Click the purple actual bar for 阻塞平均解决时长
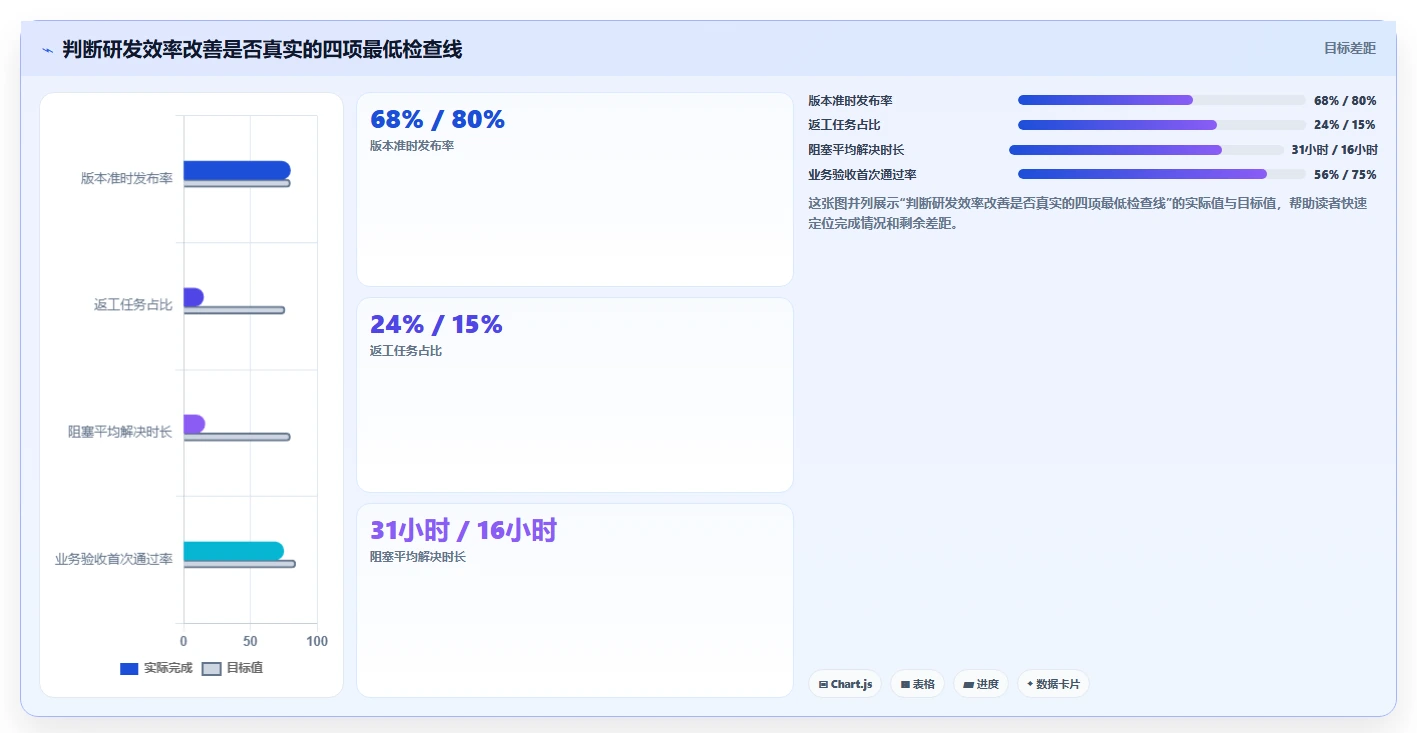This screenshot has height=733, width=1417. click(194, 424)
